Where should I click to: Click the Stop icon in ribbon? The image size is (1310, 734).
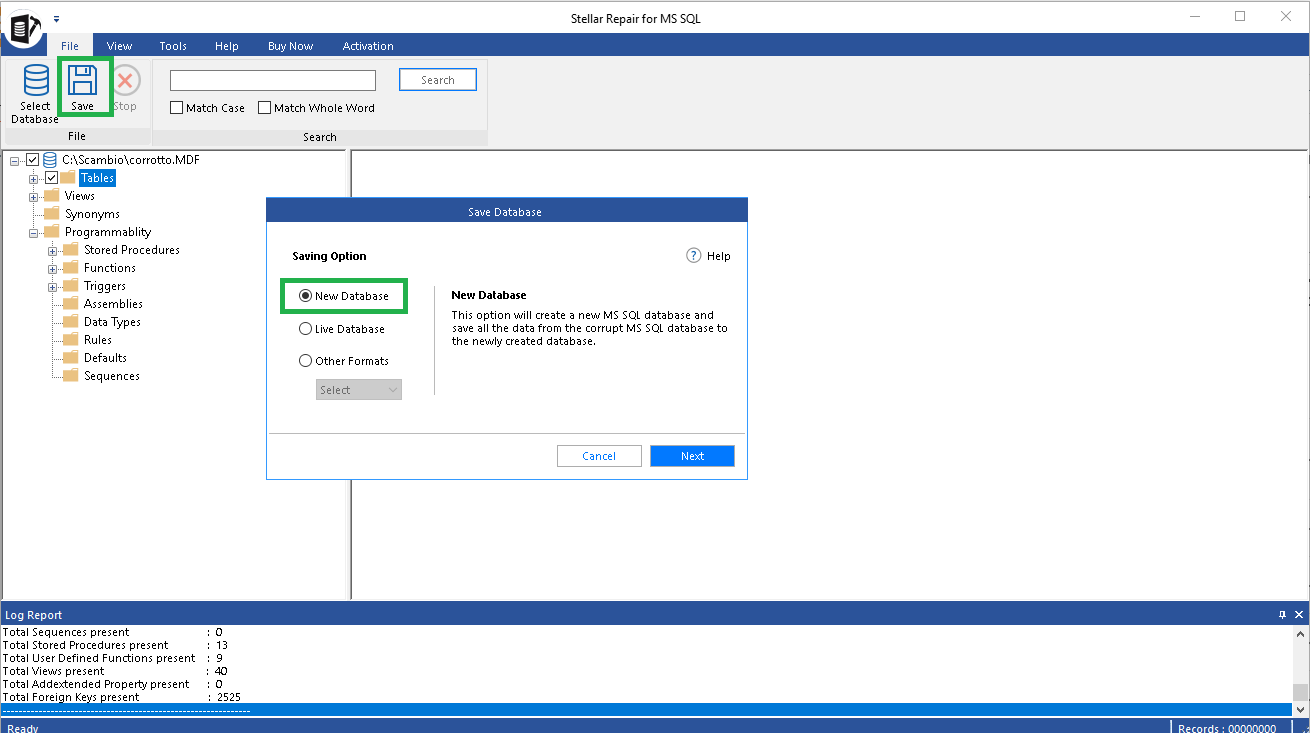[125, 80]
